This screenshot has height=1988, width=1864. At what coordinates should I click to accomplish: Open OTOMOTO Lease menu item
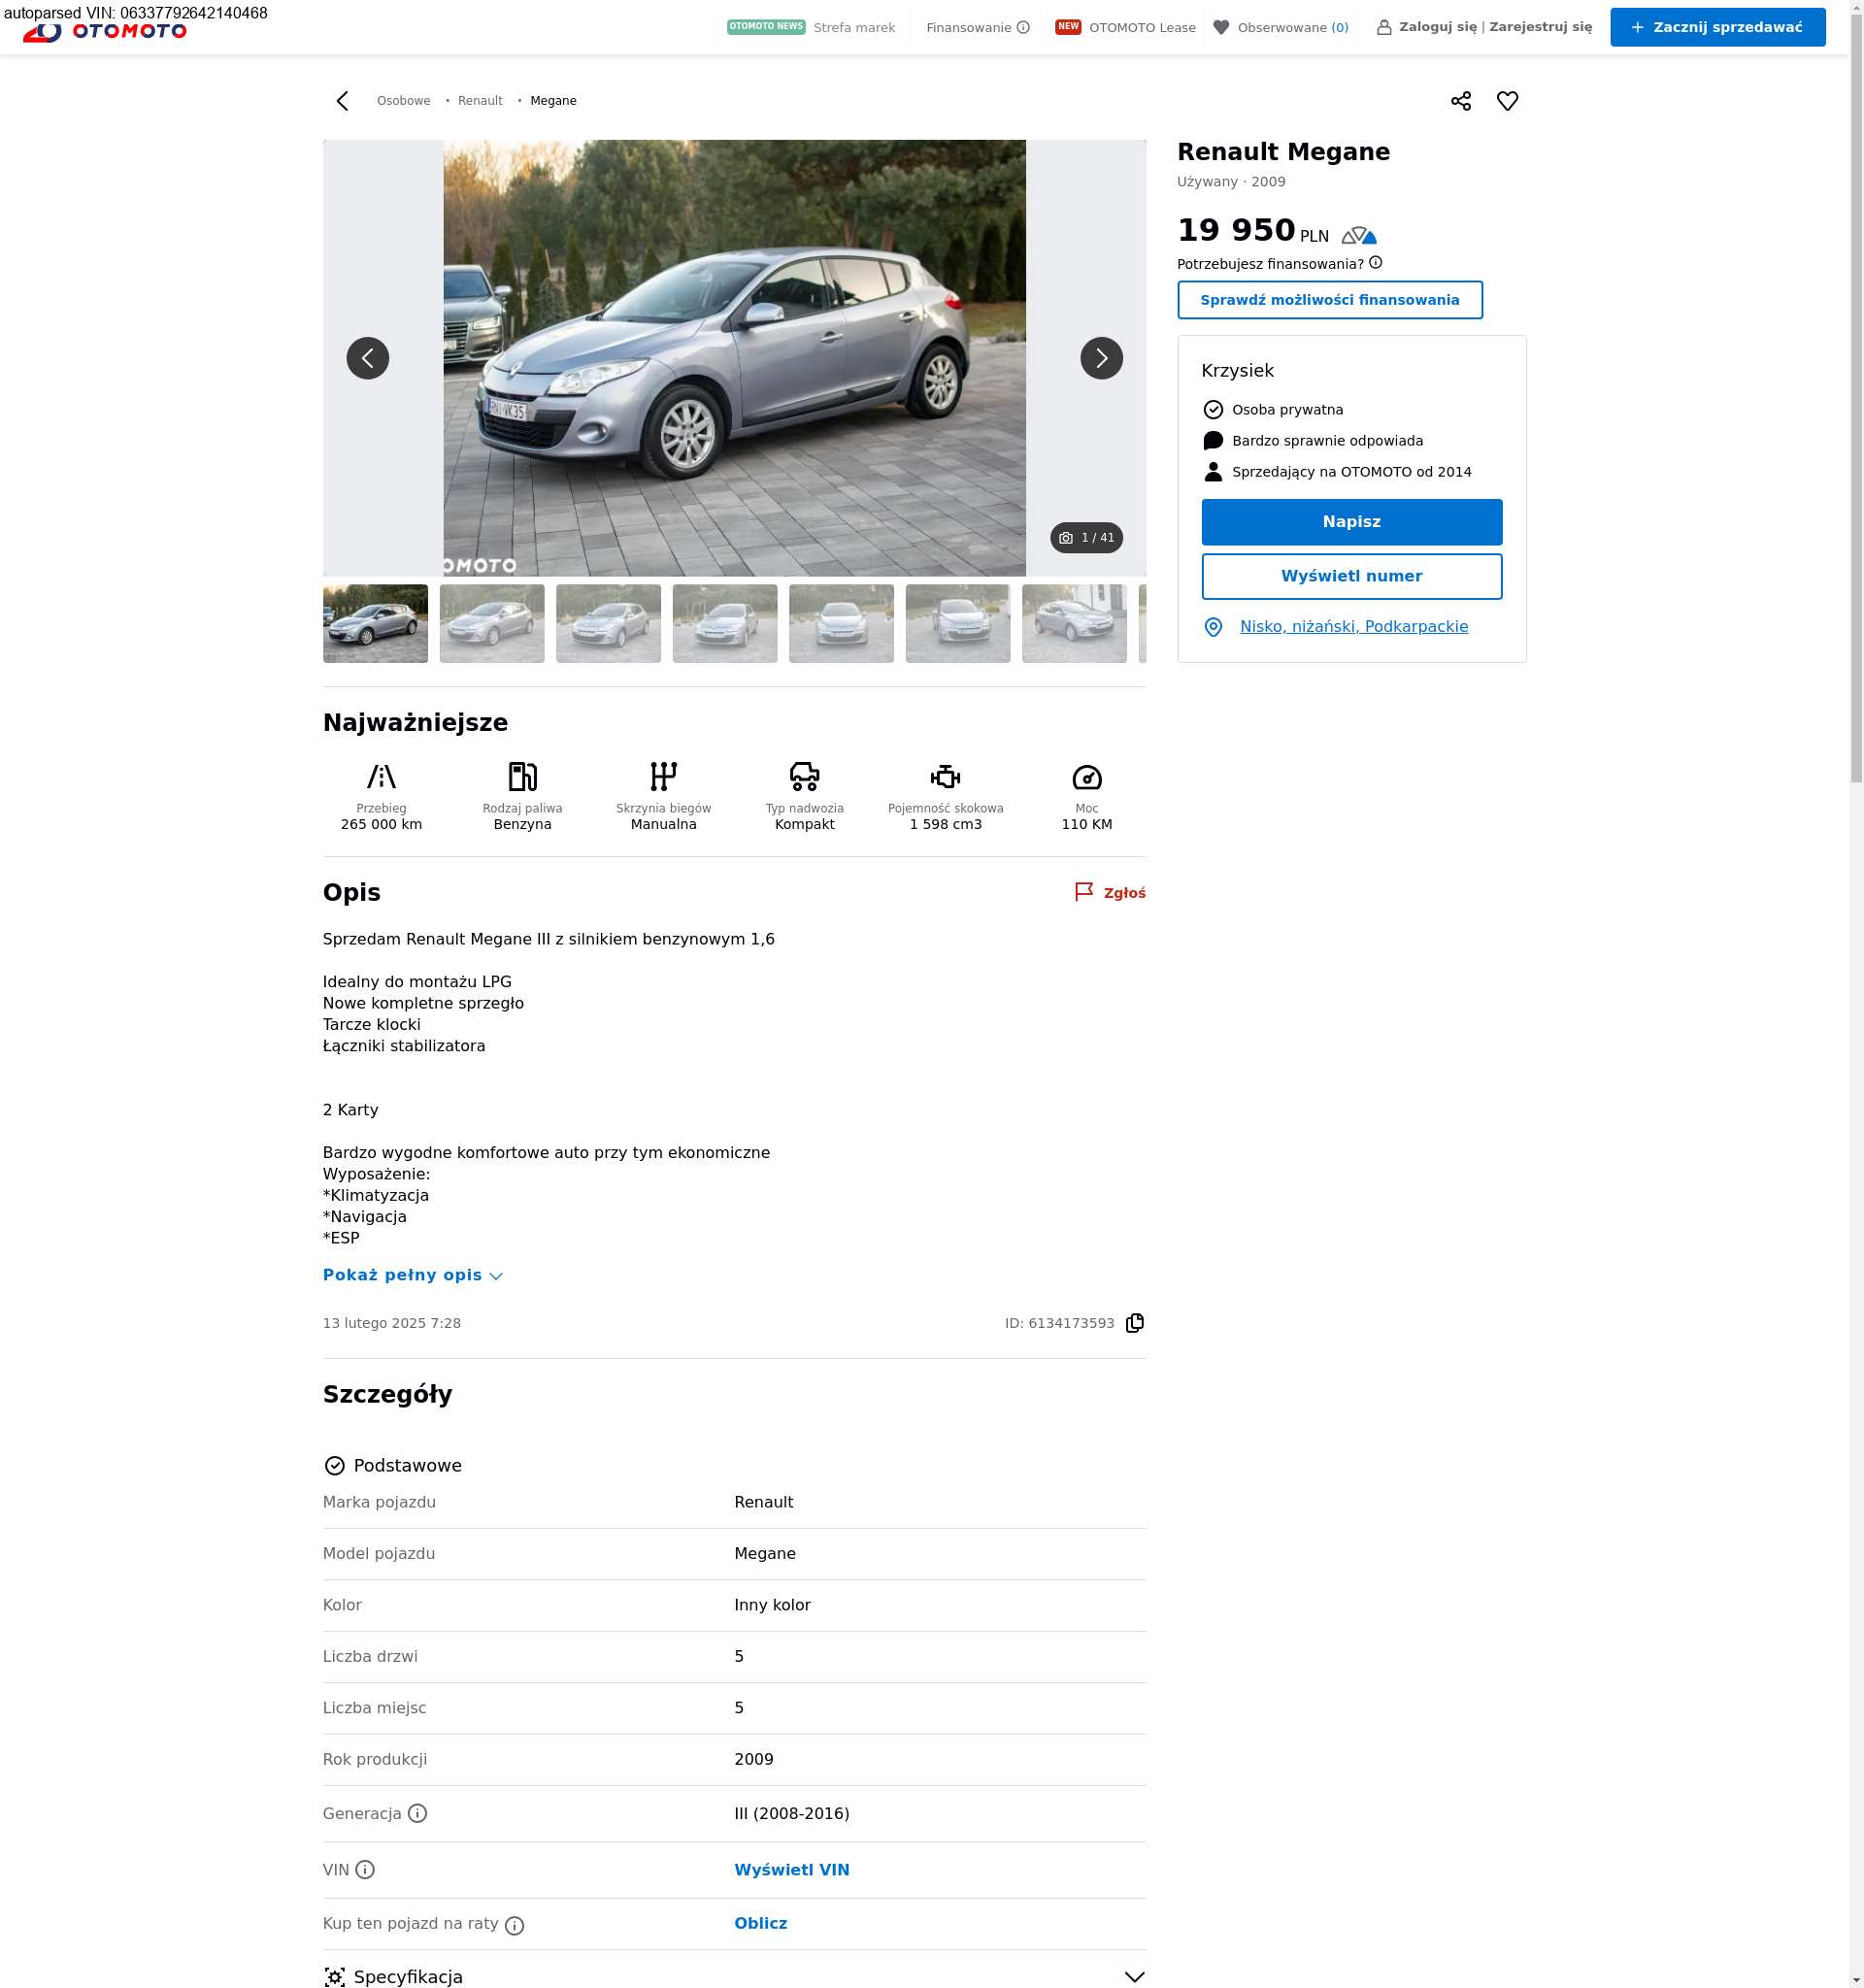pos(1141,28)
